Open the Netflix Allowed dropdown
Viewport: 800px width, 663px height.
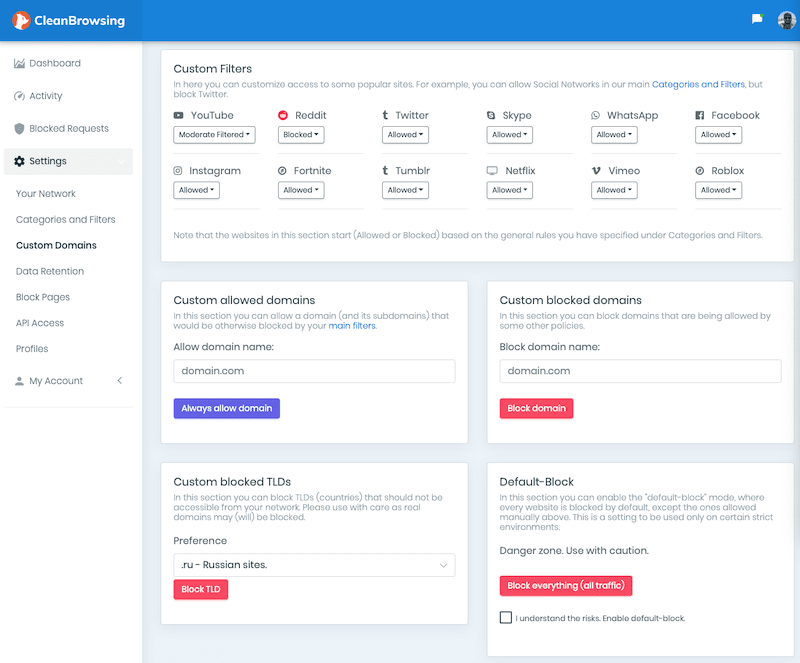point(510,190)
